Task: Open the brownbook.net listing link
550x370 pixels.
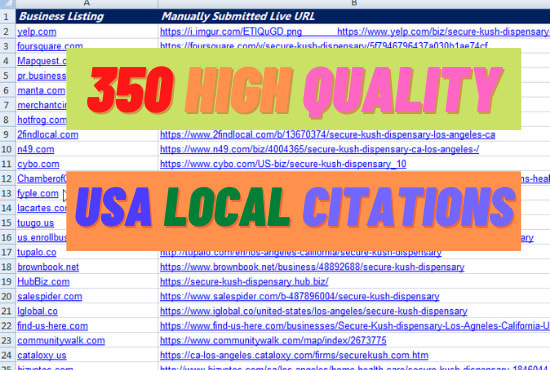Action: coord(48,267)
